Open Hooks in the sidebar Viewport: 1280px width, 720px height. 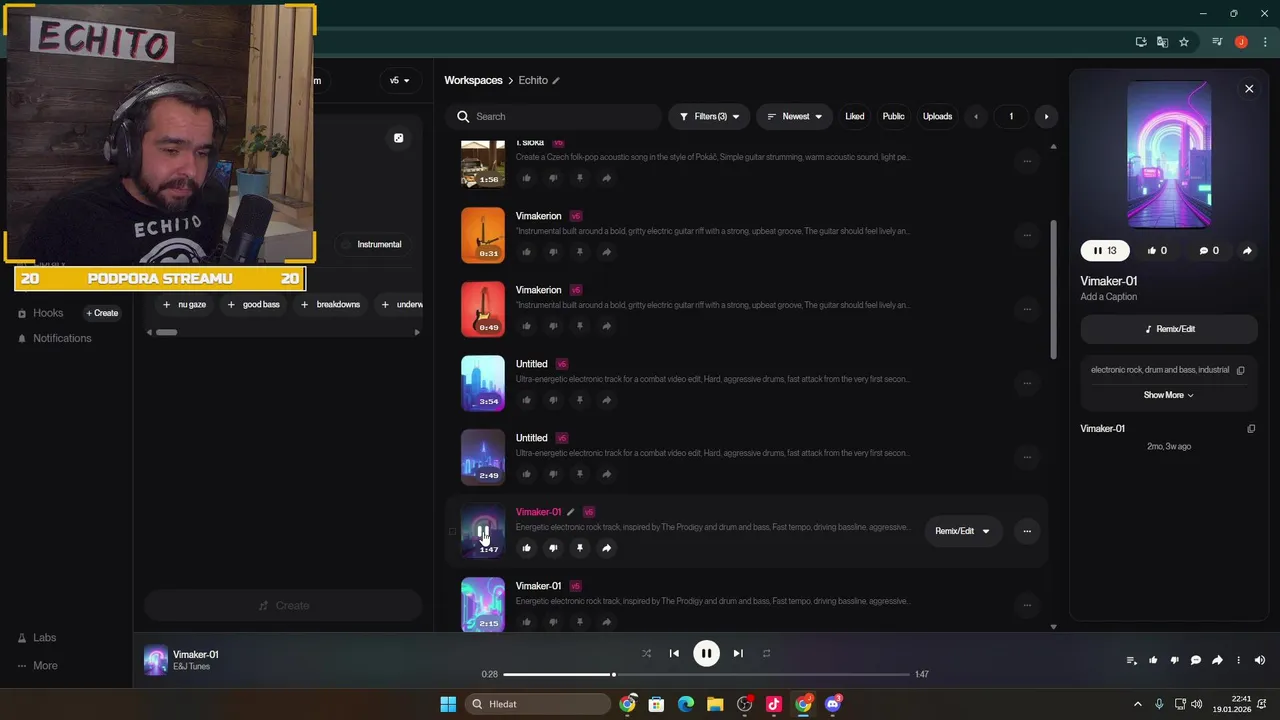coord(48,313)
